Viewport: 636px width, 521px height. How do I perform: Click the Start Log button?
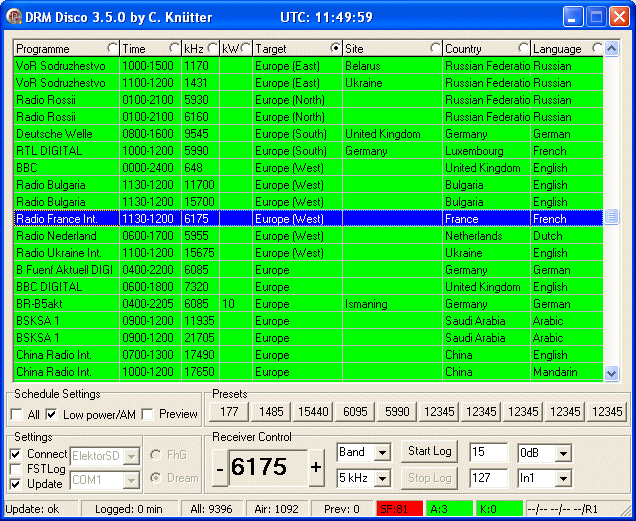(429, 452)
